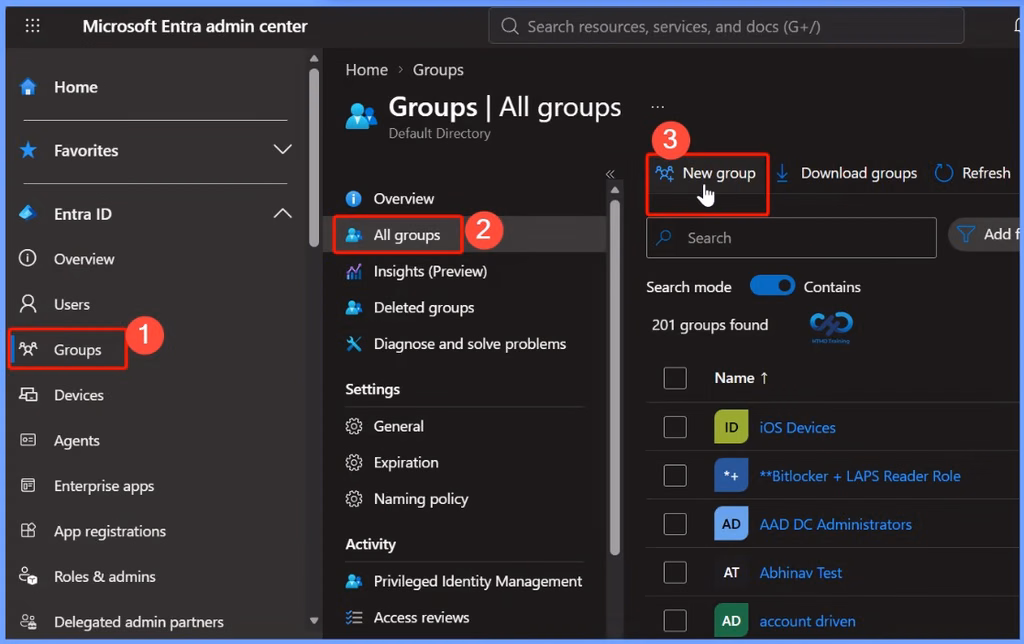
Task: Click sidebar scroll down arrow
Action: pyautogui.click(x=313, y=620)
